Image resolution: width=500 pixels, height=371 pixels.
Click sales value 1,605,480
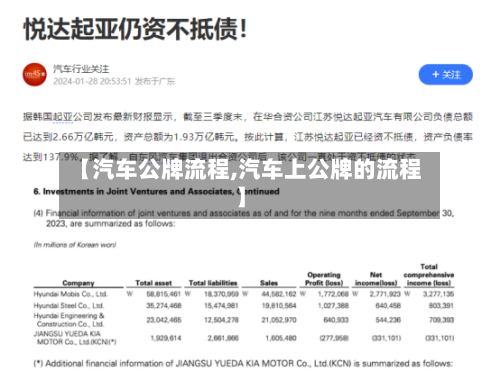pos(281,338)
